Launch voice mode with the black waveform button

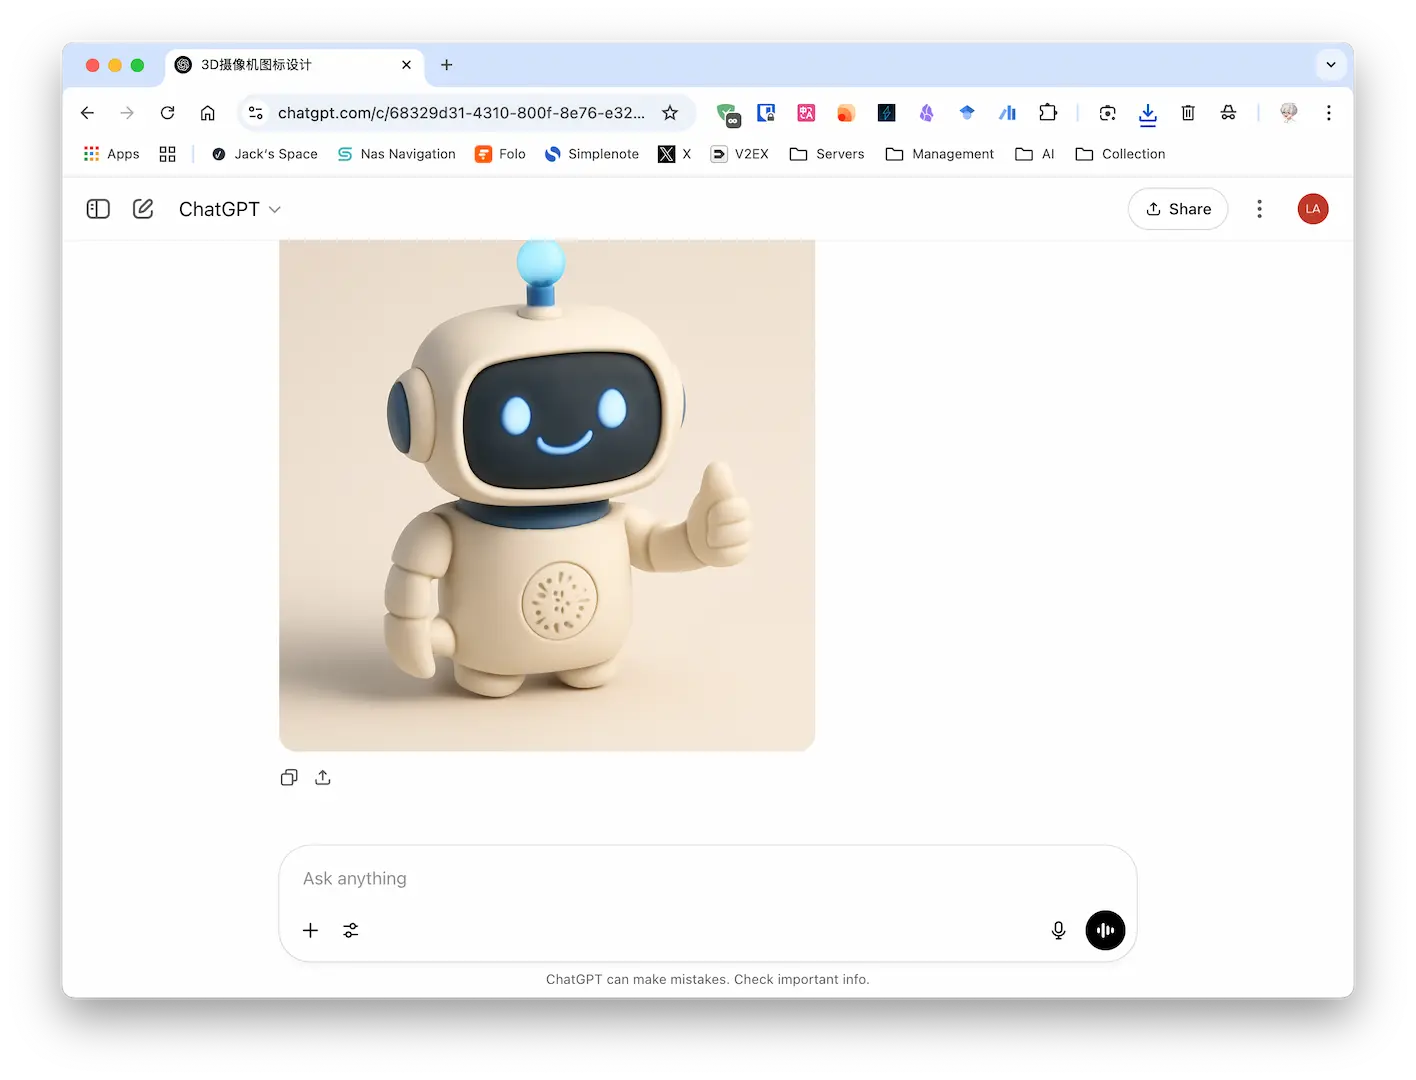[x=1105, y=930]
